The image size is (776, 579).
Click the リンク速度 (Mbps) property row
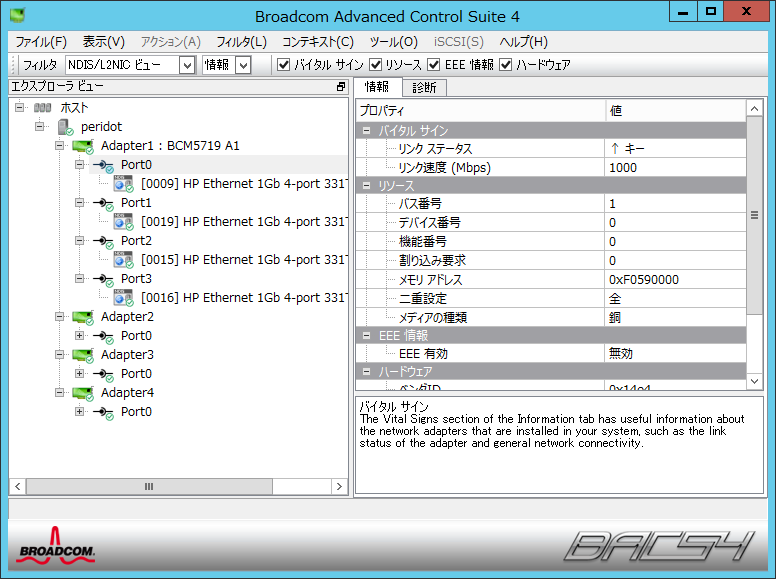[551, 168]
